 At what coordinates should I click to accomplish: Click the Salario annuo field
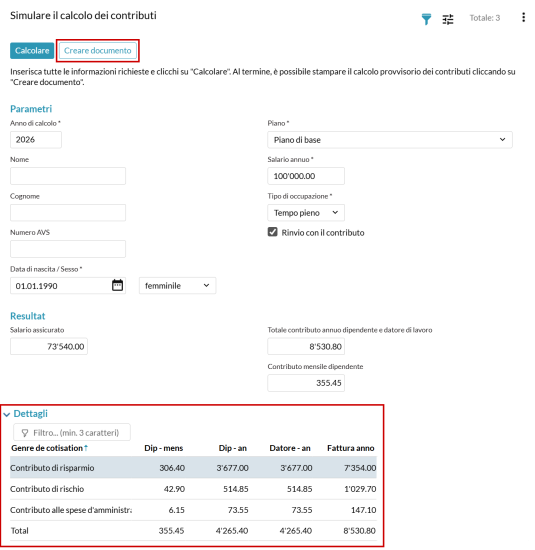[x=306, y=176]
